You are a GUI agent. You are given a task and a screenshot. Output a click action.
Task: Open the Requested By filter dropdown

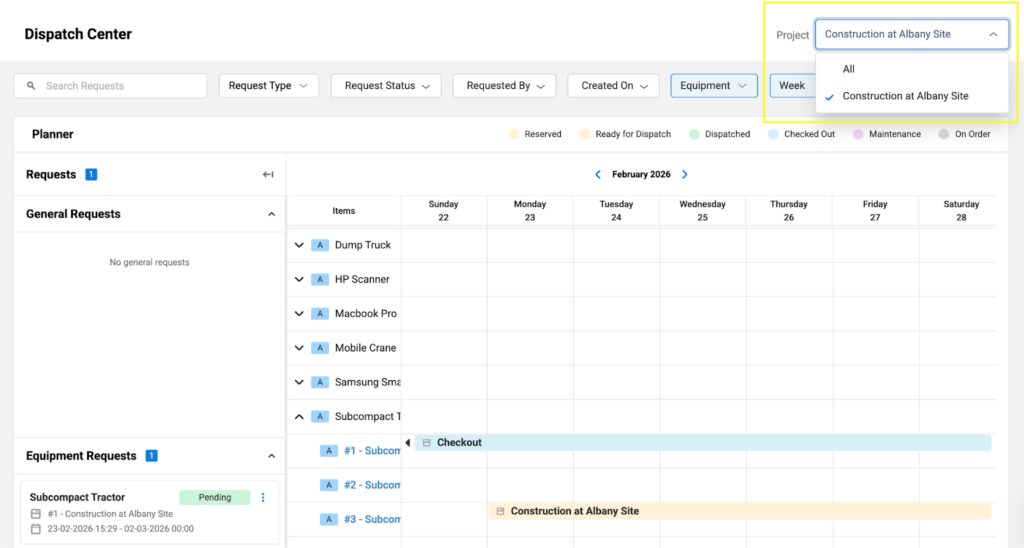coord(505,86)
